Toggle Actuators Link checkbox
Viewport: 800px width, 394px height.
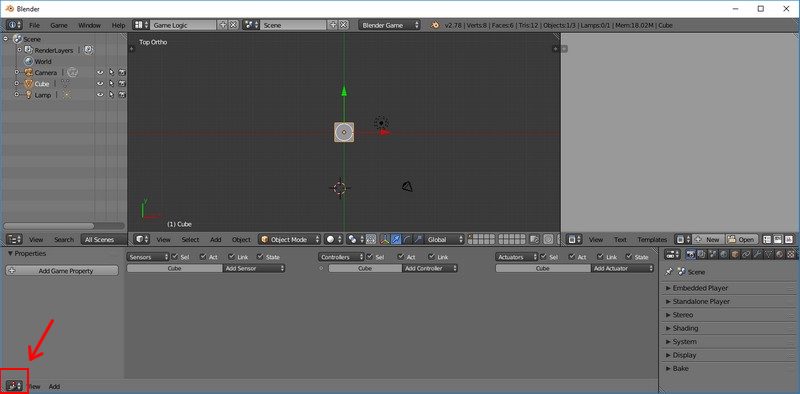click(x=601, y=257)
